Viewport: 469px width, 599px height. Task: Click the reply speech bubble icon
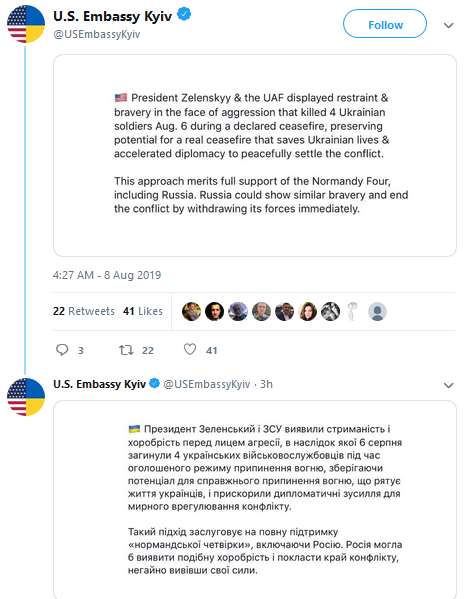(x=62, y=350)
